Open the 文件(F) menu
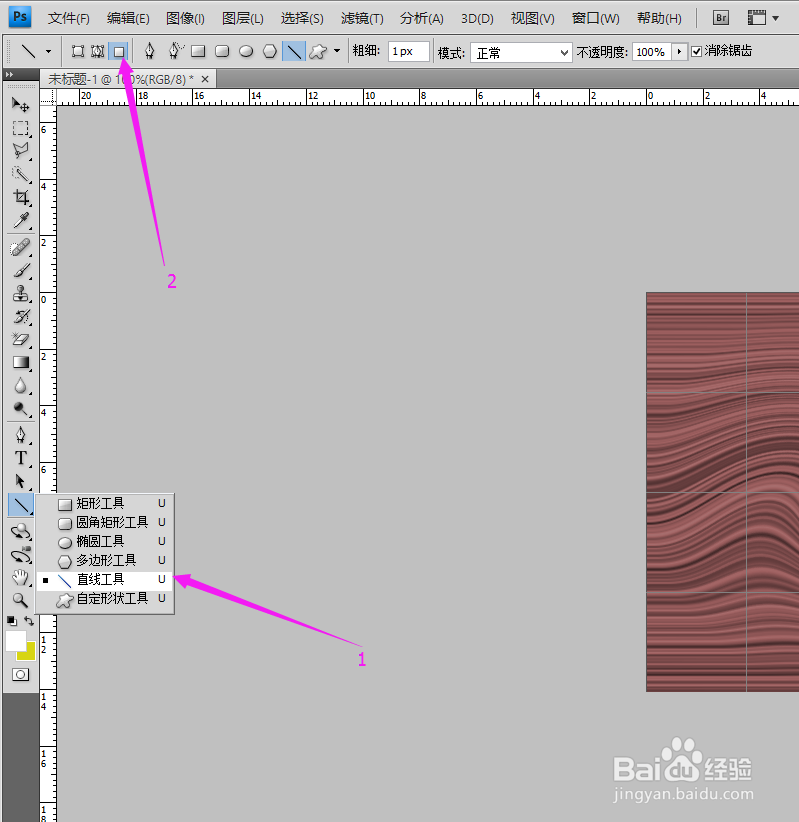The width and height of the screenshot is (799, 822). click(x=69, y=18)
